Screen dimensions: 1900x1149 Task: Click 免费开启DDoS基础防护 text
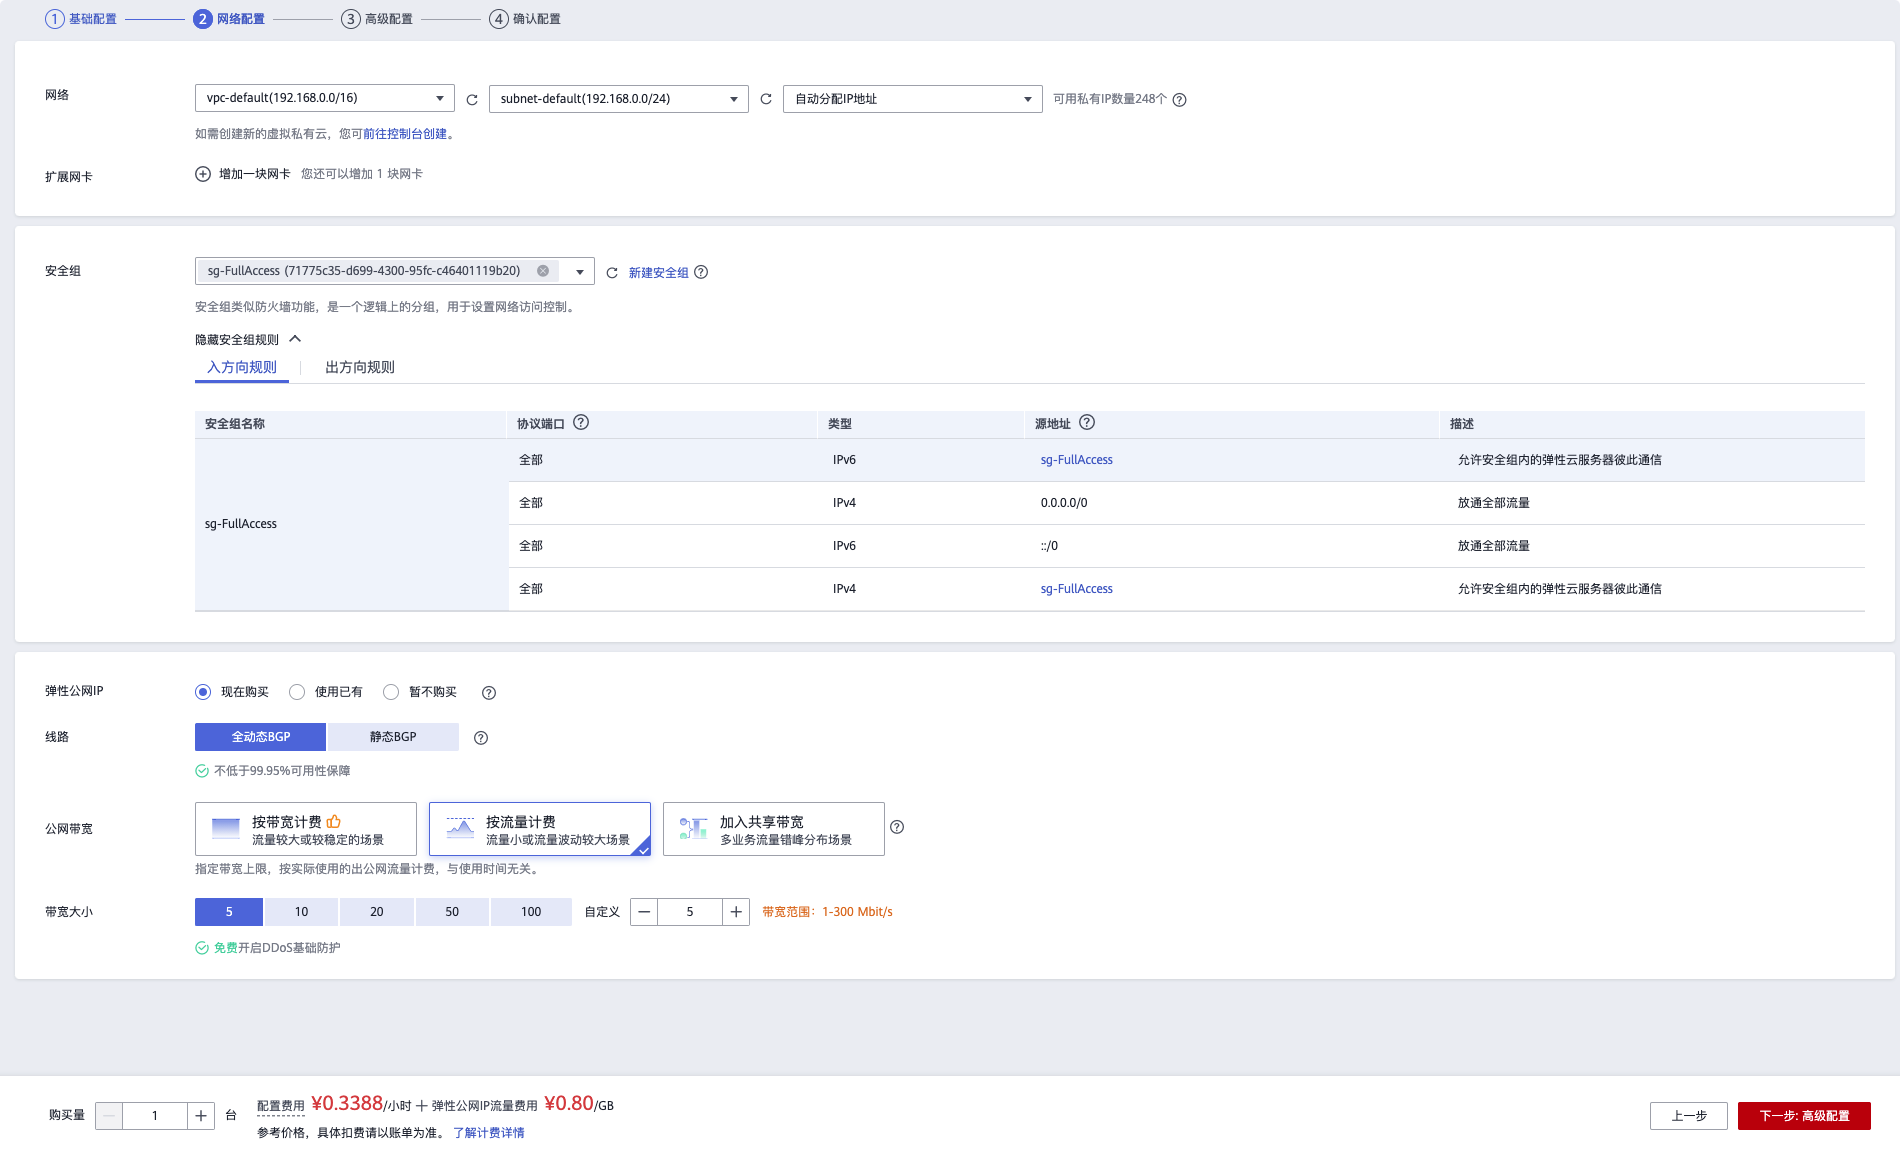277,948
